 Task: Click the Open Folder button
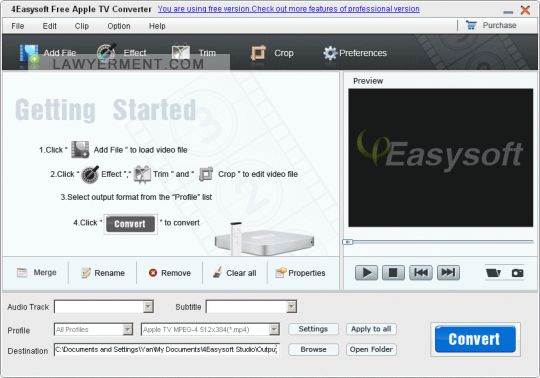(x=371, y=349)
